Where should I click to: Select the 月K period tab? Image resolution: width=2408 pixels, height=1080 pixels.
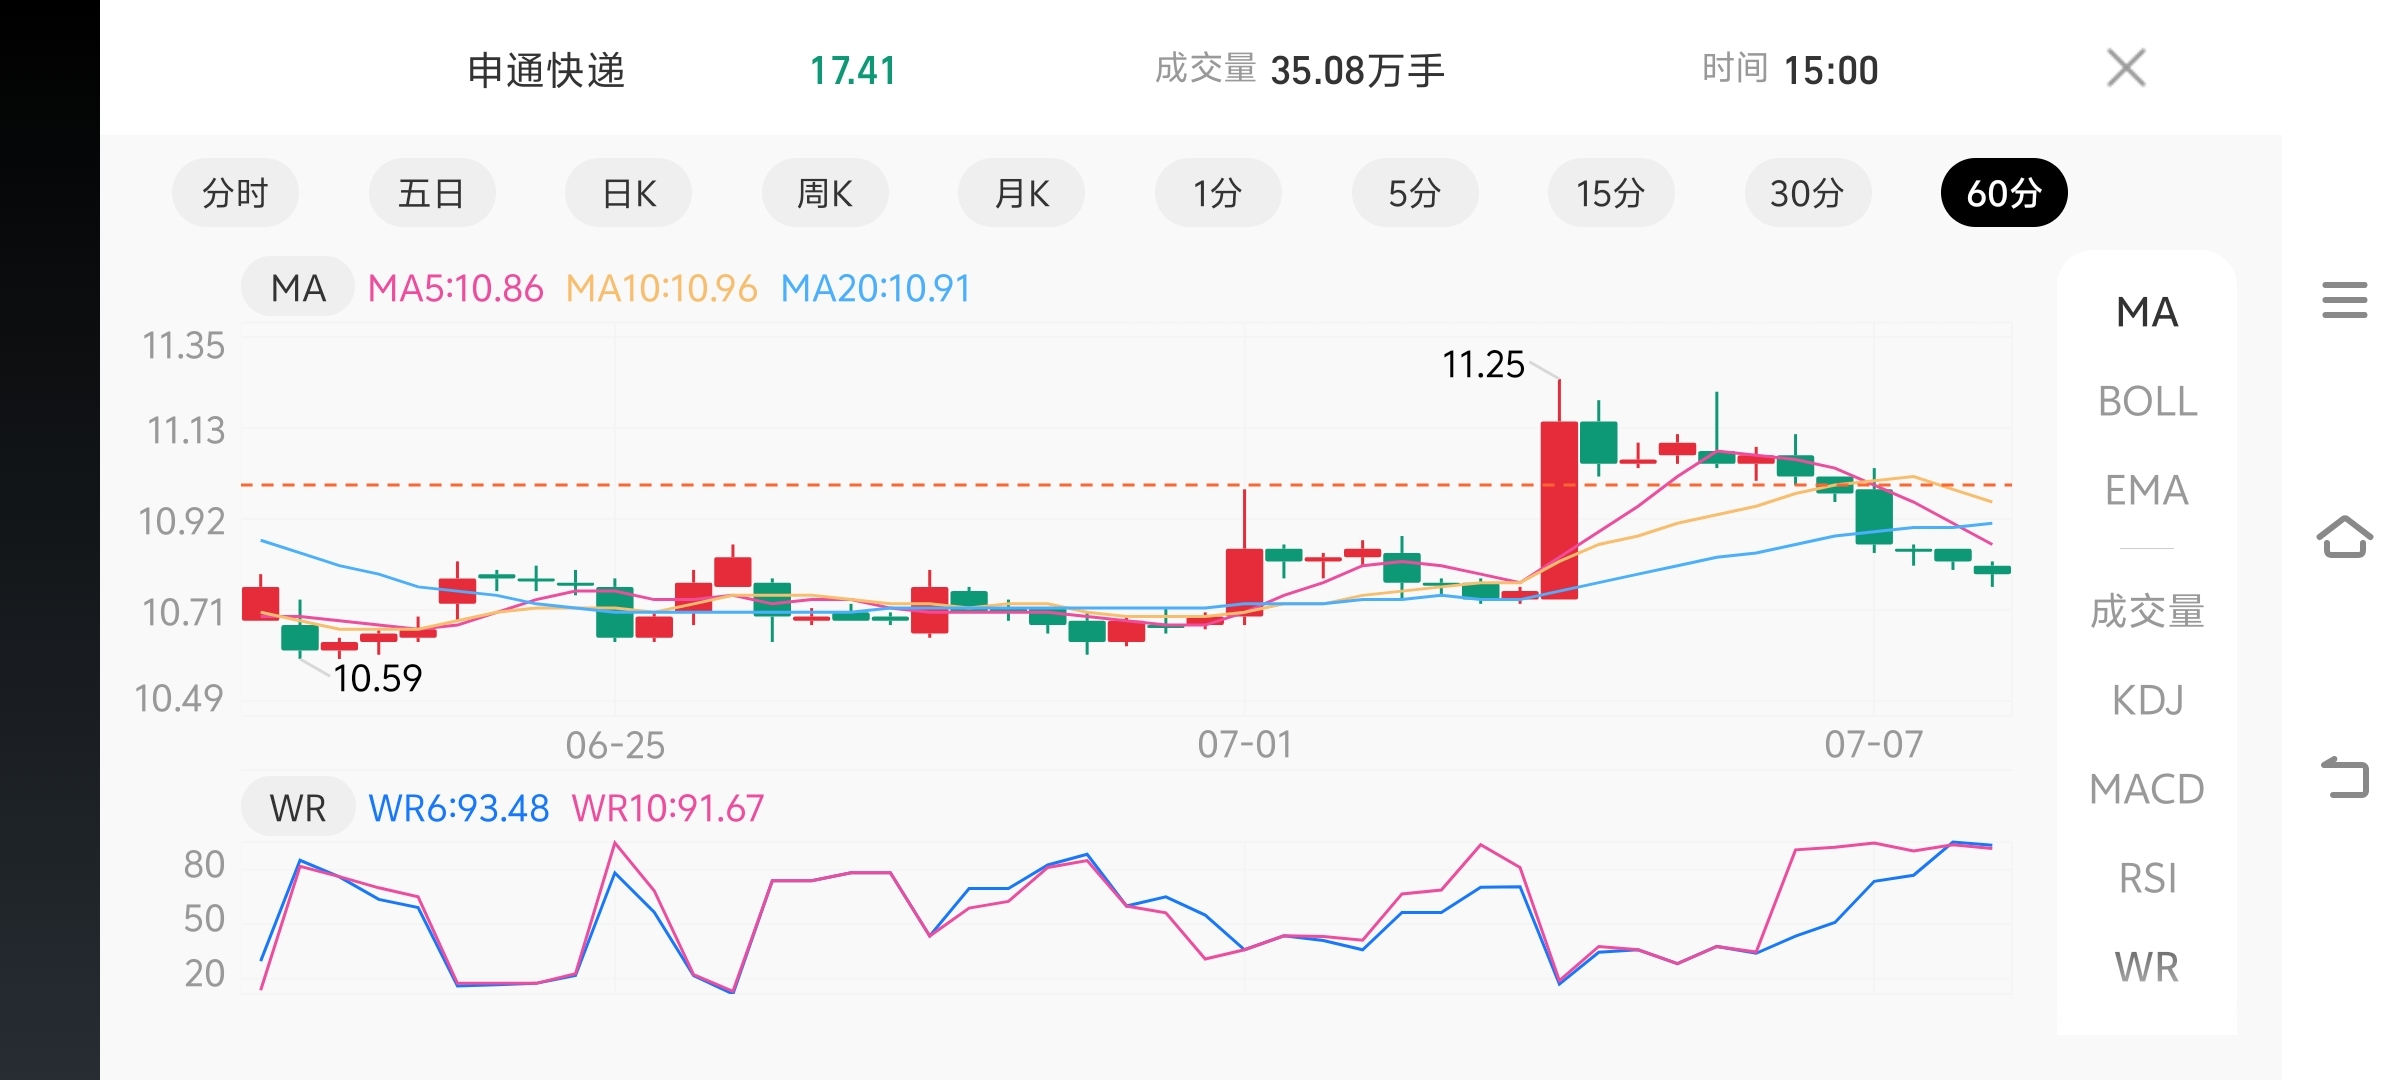click(x=1021, y=193)
